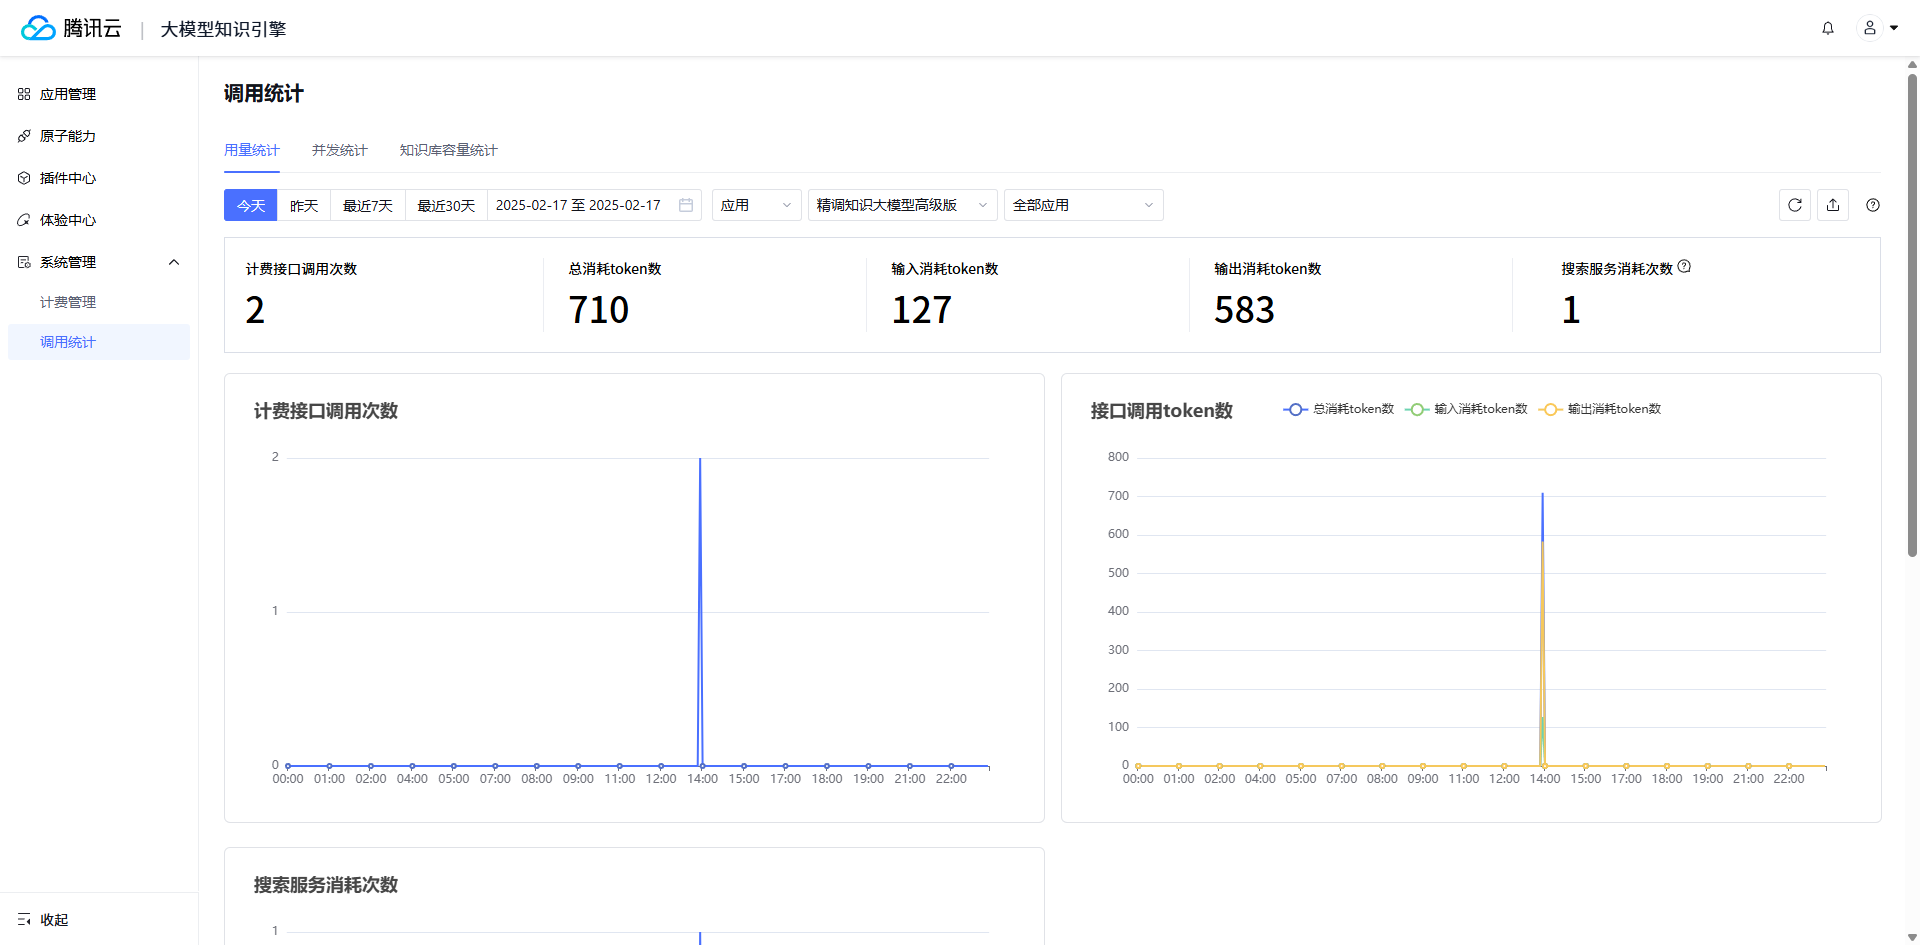Toggle the 输出消耗token数 legend series
The image size is (1920, 945).
1599,409
